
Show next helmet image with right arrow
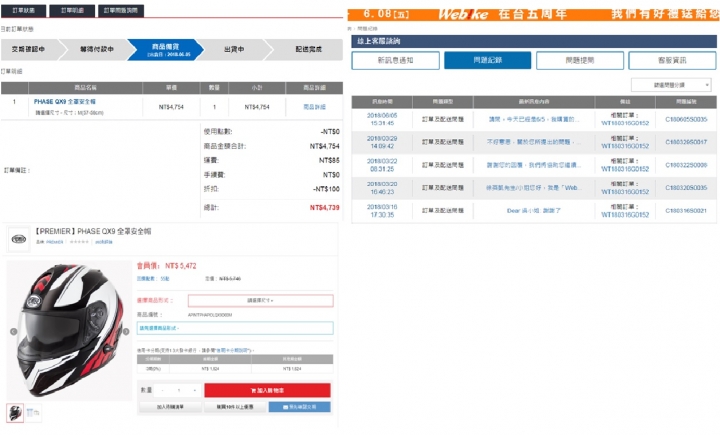pyautogui.click(x=126, y=331)
